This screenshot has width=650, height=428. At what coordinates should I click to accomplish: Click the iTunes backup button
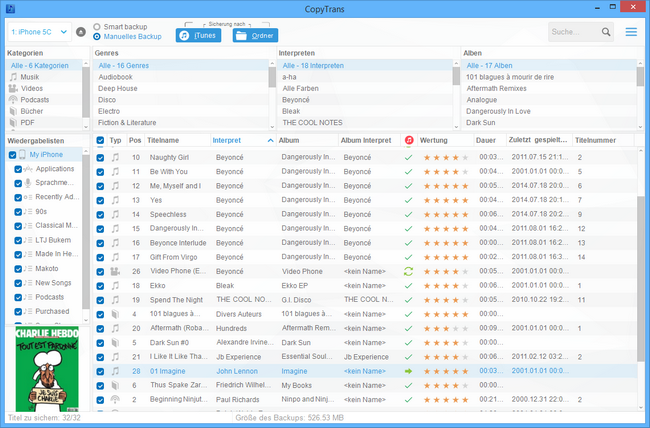pos(198,35)
